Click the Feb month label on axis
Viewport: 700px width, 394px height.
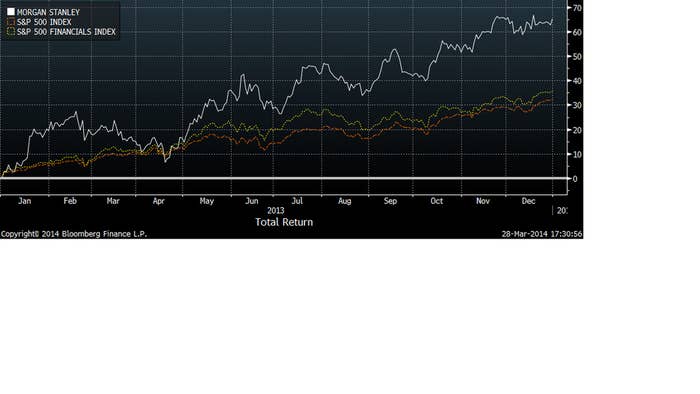click(x=70, y=201)
